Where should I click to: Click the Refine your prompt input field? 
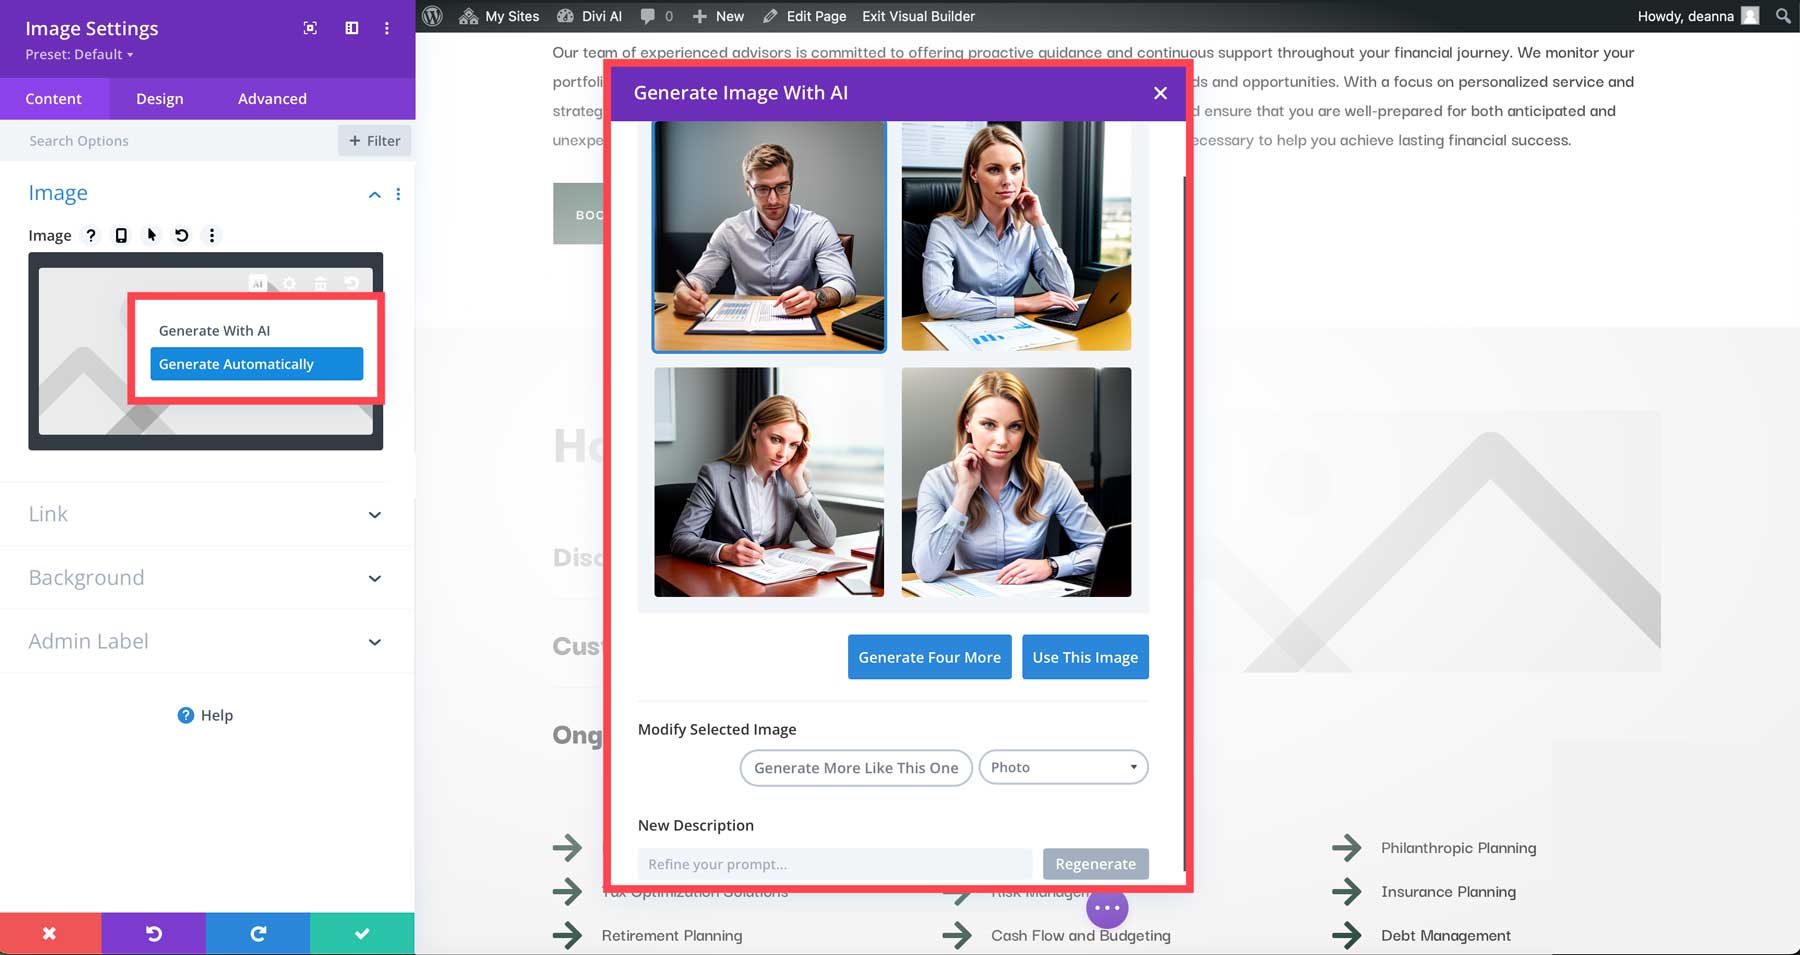click(x=835, y=864)
